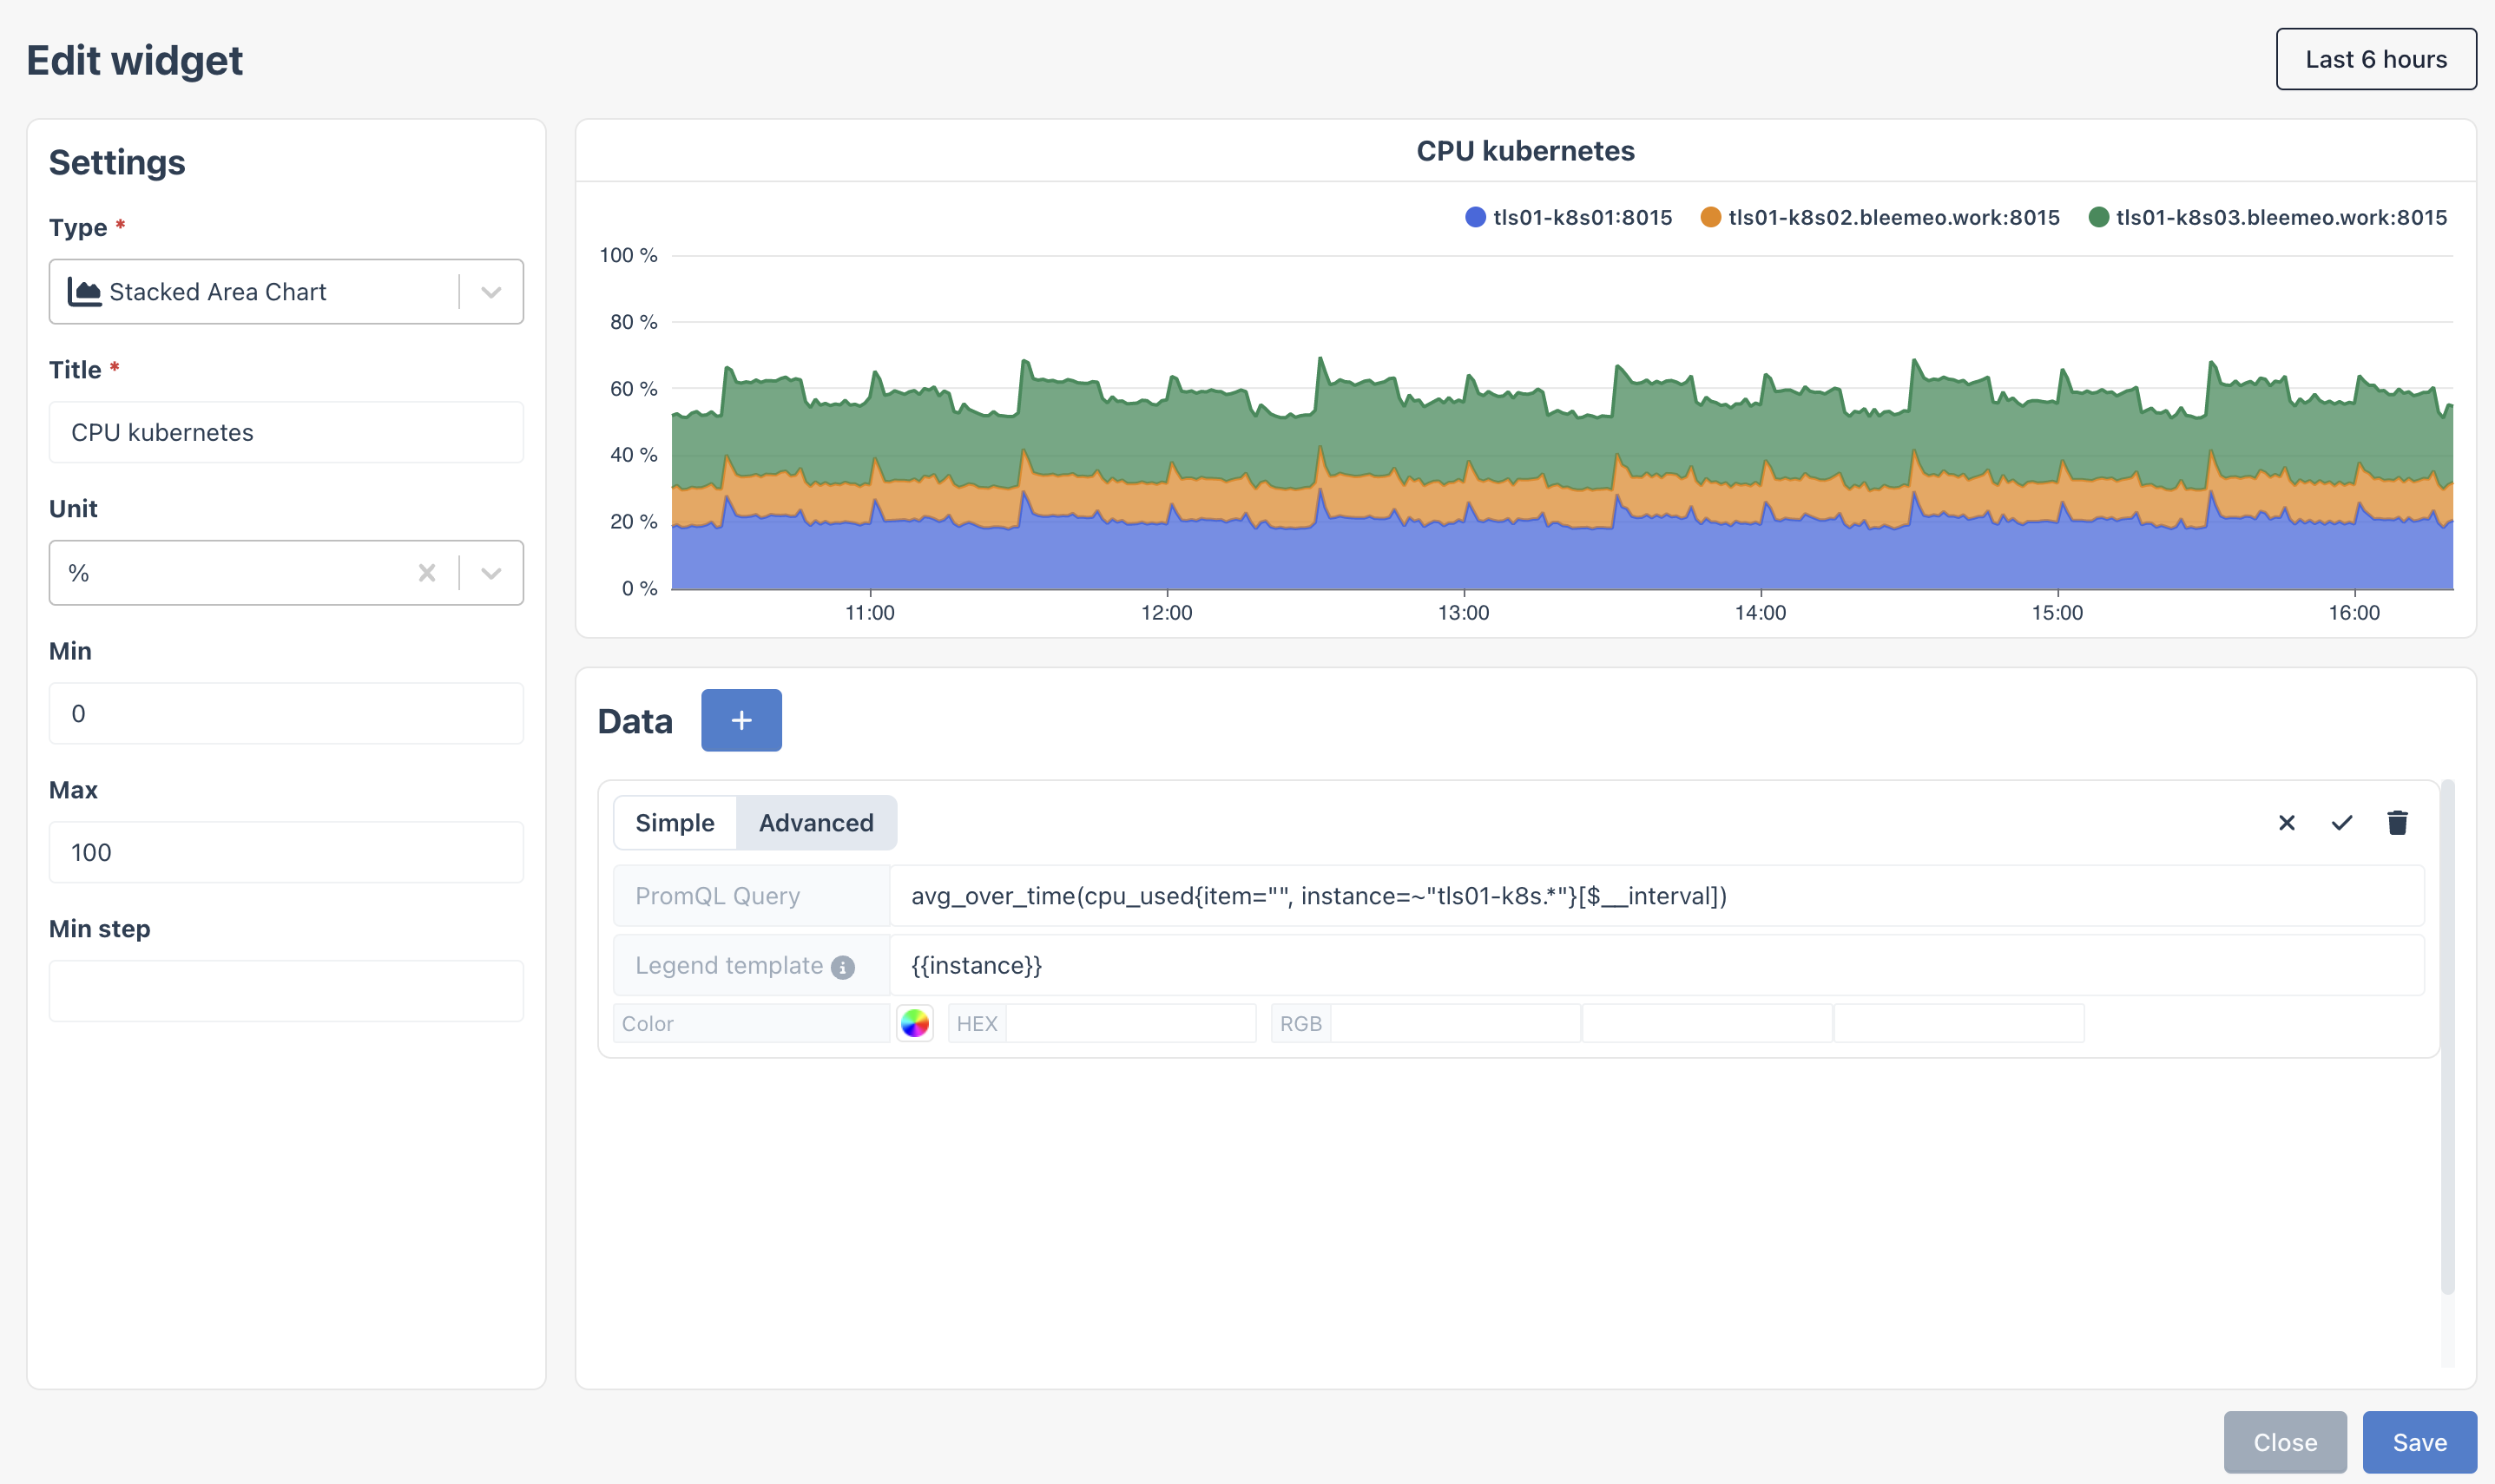Expand the Last 6 hours time range dropdown
Viewport: 2495px width, 1484px height.
coord(2375,58)
